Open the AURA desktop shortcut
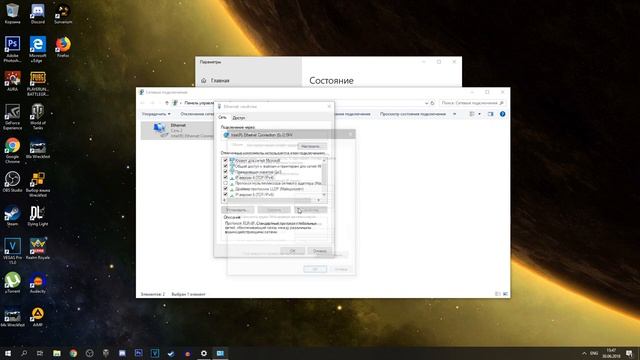The image size is (640, 360). 12,81
